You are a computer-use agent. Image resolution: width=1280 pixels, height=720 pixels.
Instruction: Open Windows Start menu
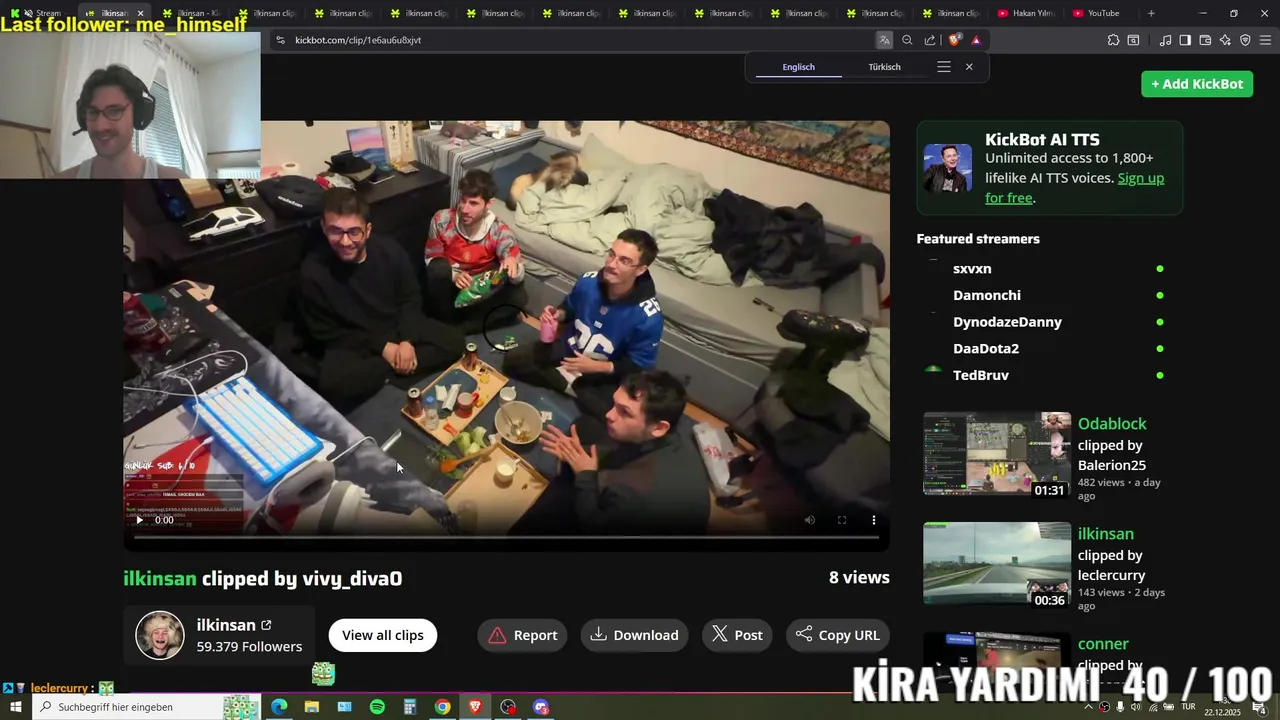click(15, 707)
